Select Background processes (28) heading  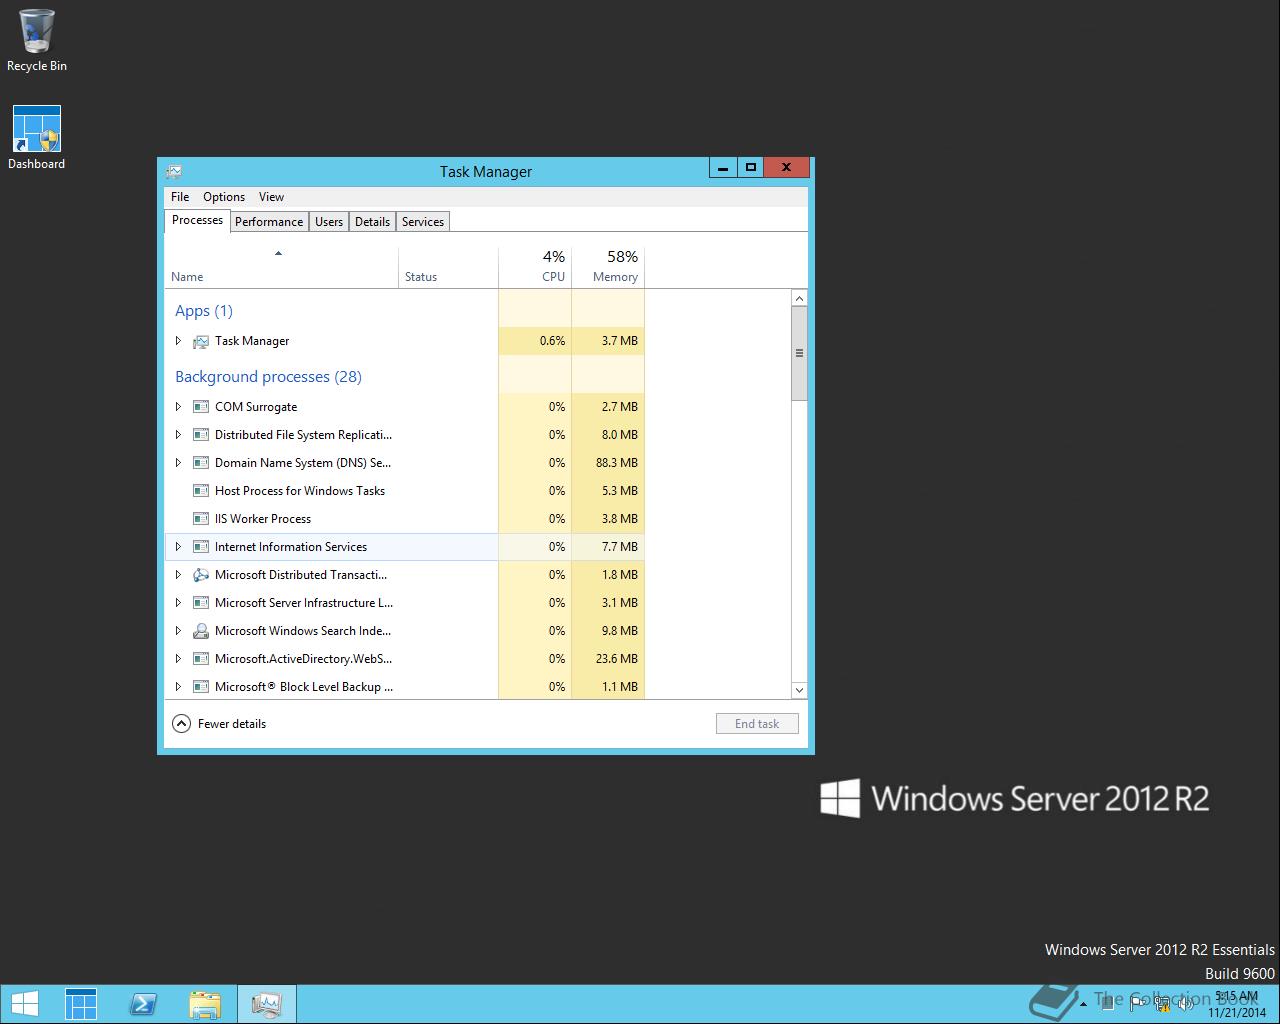click(268, 377)
